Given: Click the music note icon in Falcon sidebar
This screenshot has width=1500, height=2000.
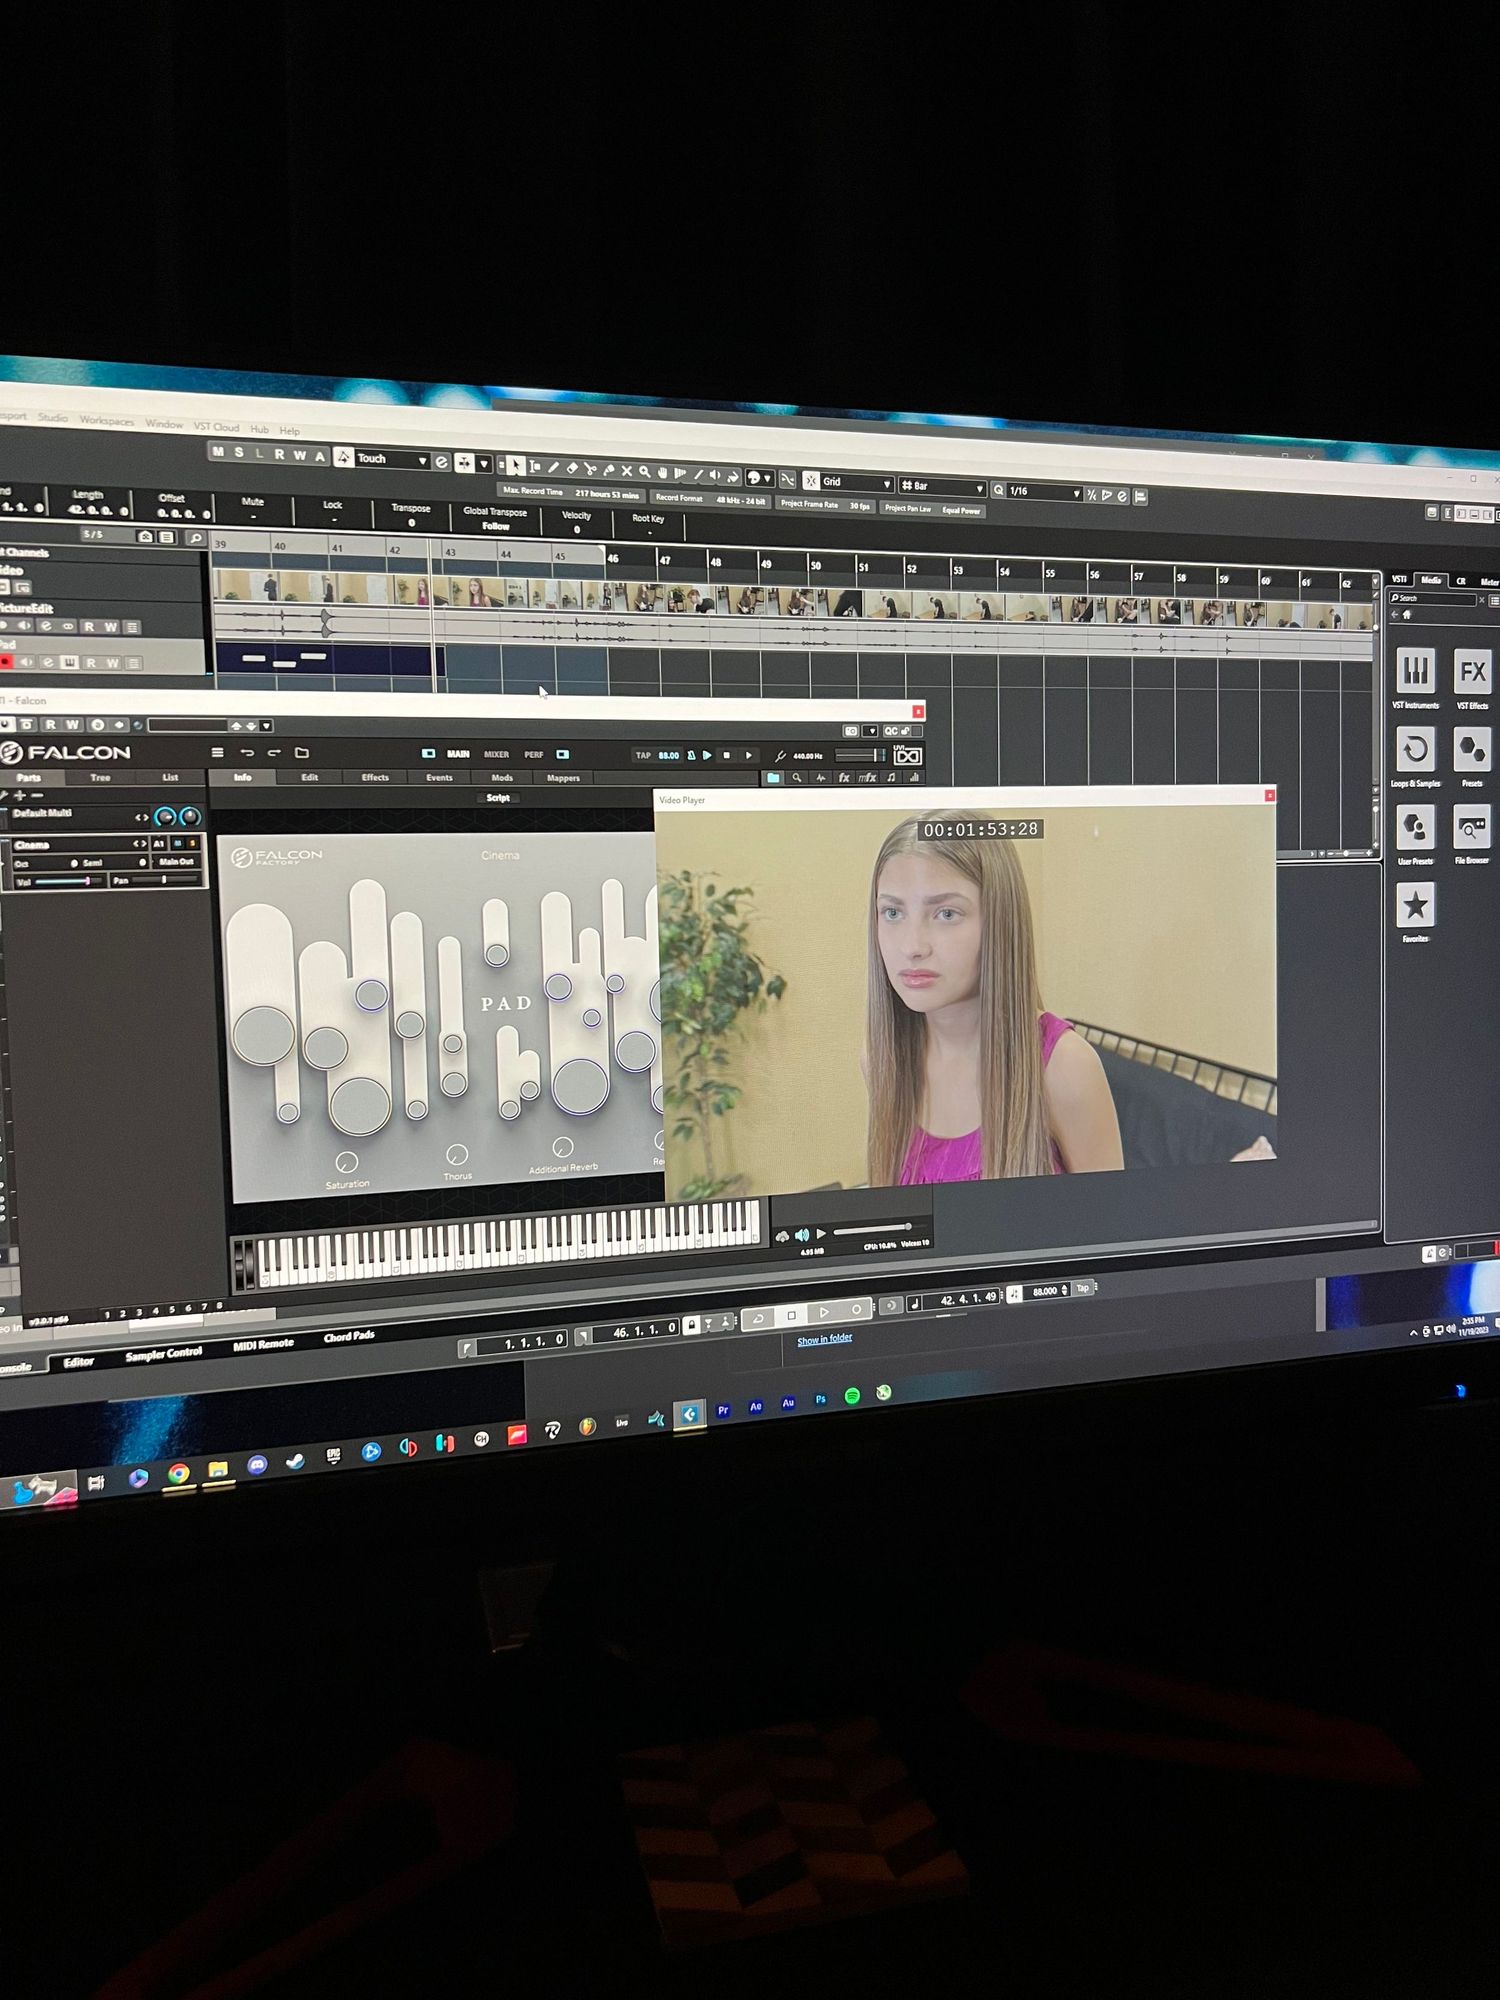Looking at the screenshot, I should pyautogui.click(x=891, y=777).
